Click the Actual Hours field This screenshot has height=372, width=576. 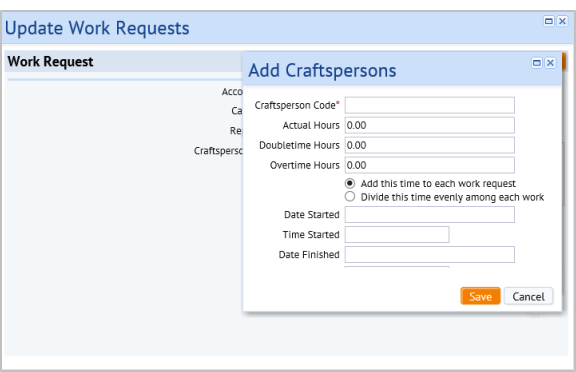[x=429, y=125]
